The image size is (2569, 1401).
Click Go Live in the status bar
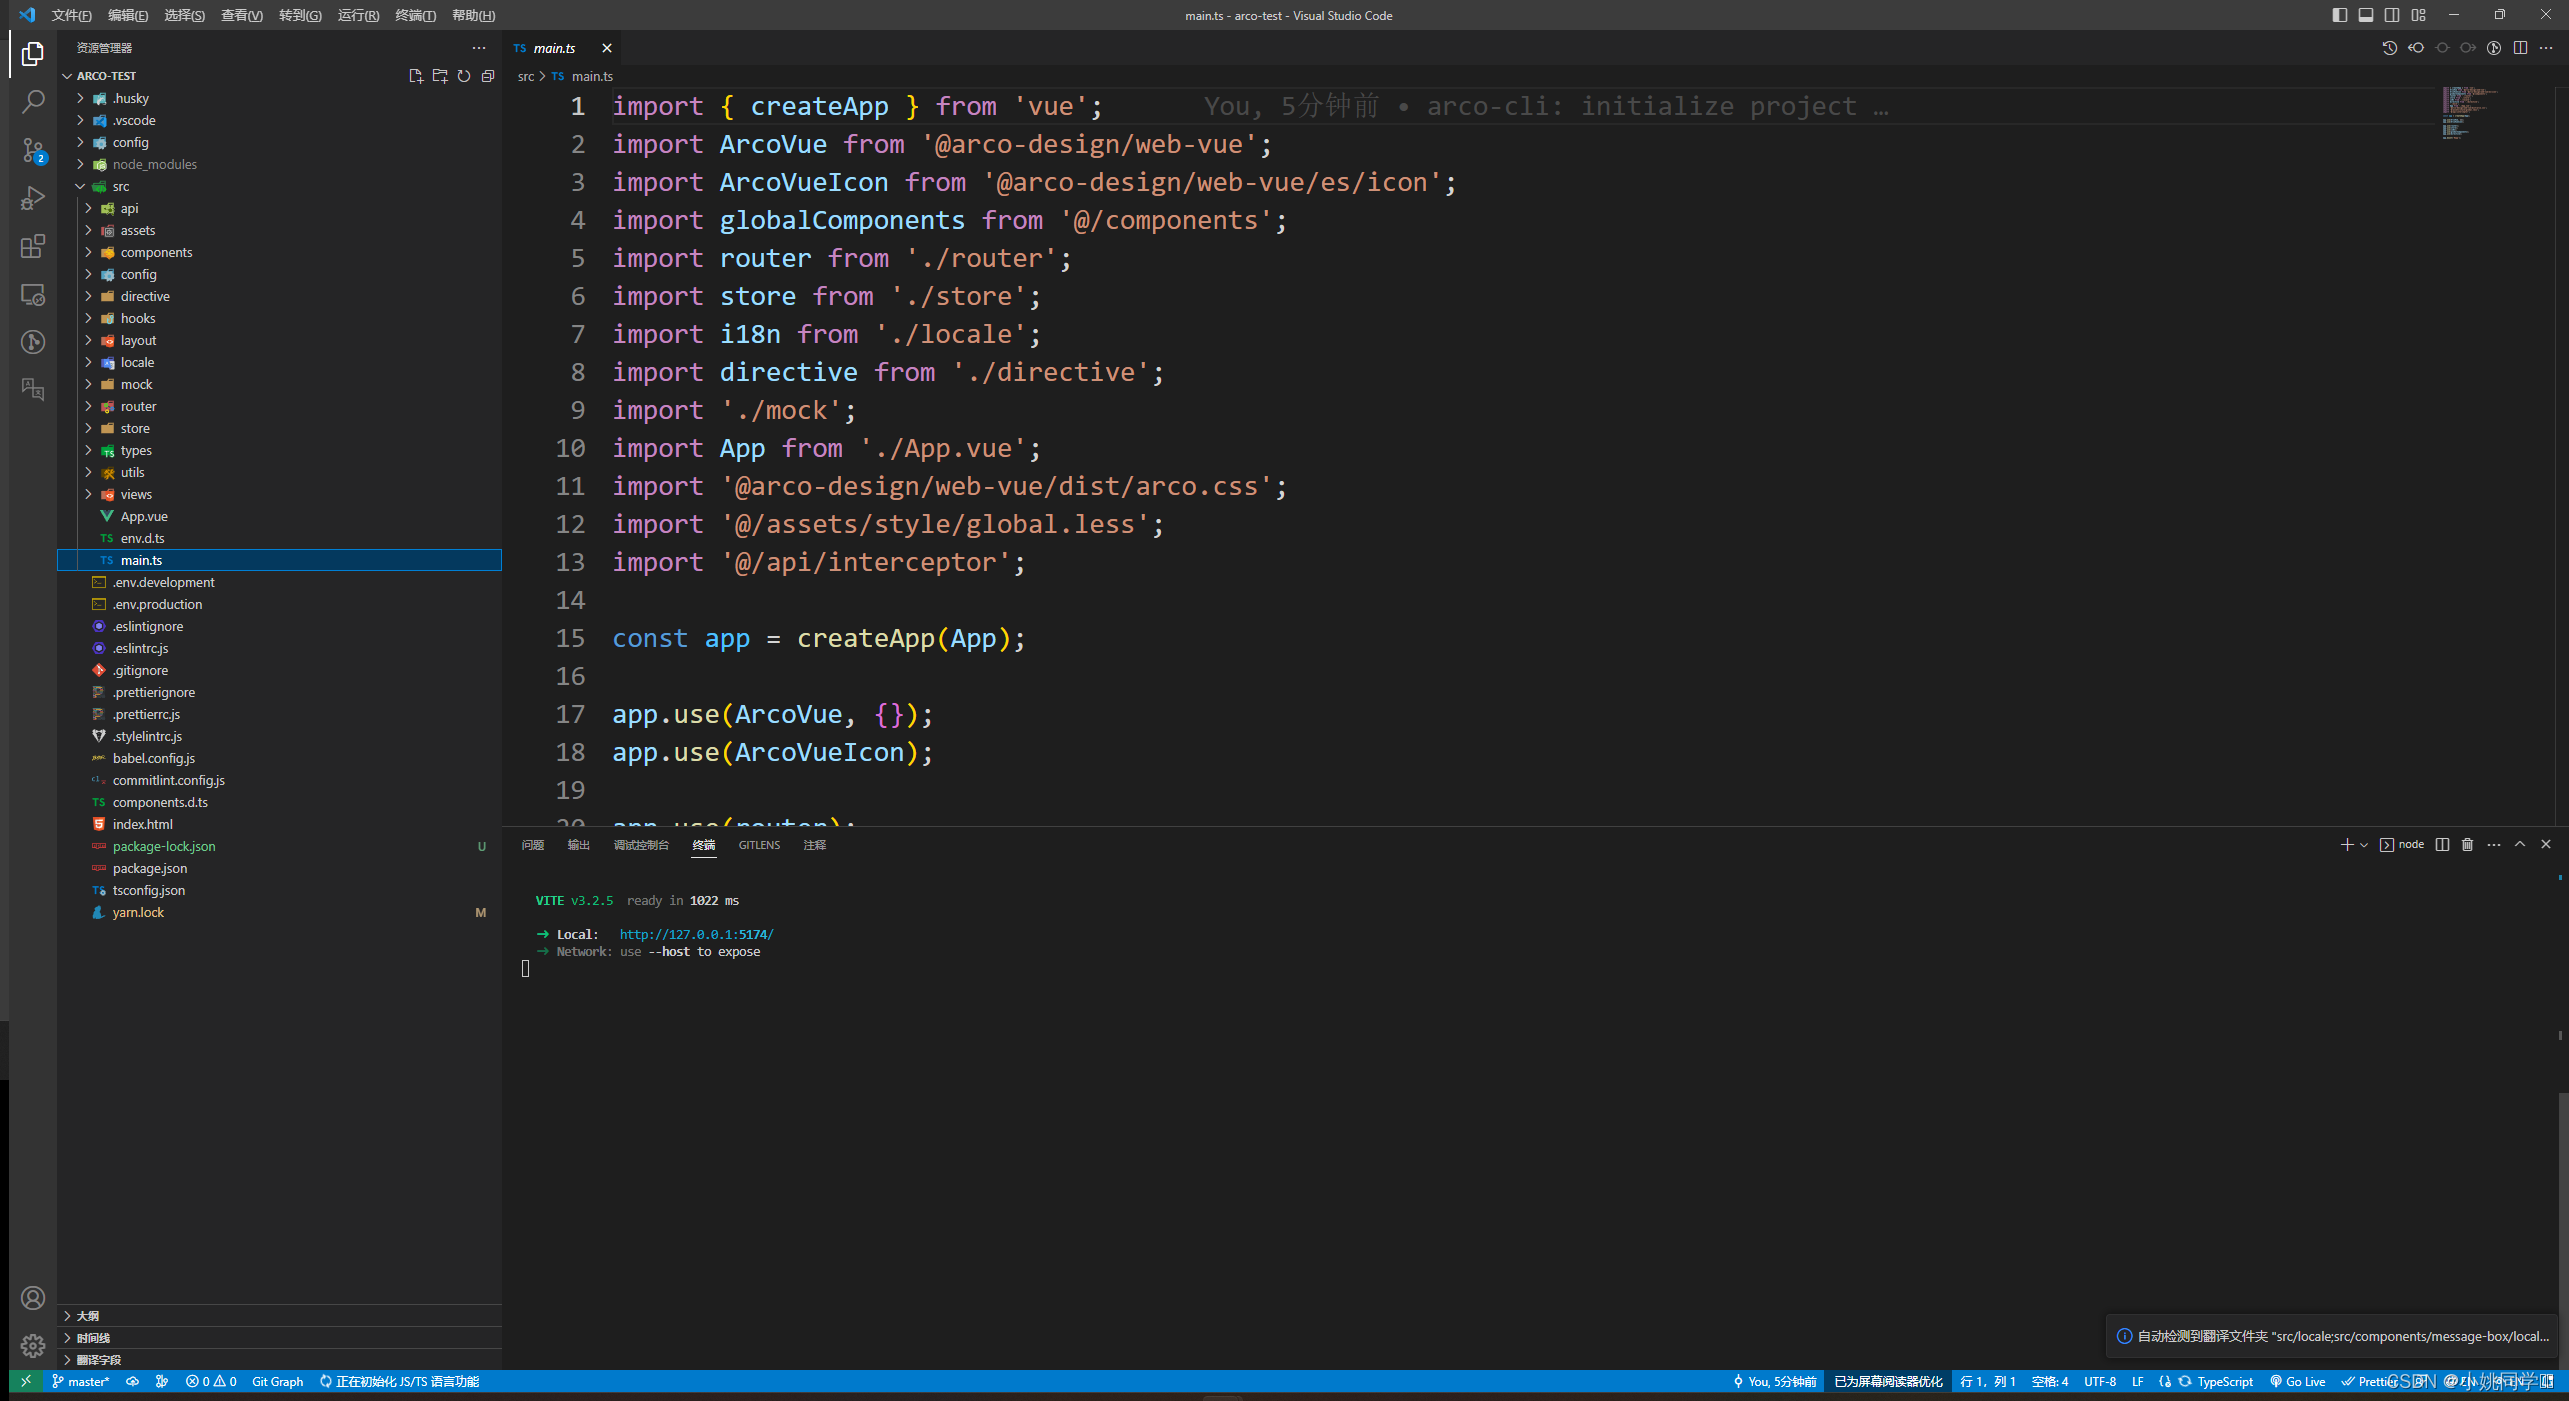coord(2297,1381)
